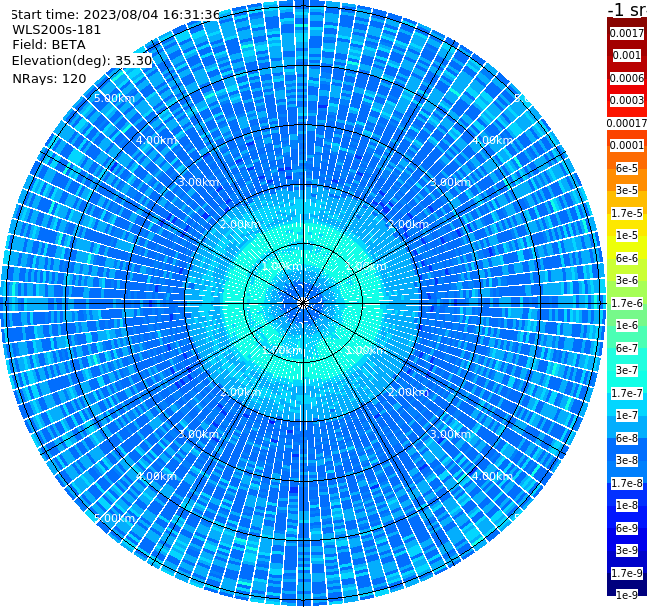Screen dimensions: 647x607
Task: Pick the 1e-7 colorbar label
Action: [x=627, y=415]
